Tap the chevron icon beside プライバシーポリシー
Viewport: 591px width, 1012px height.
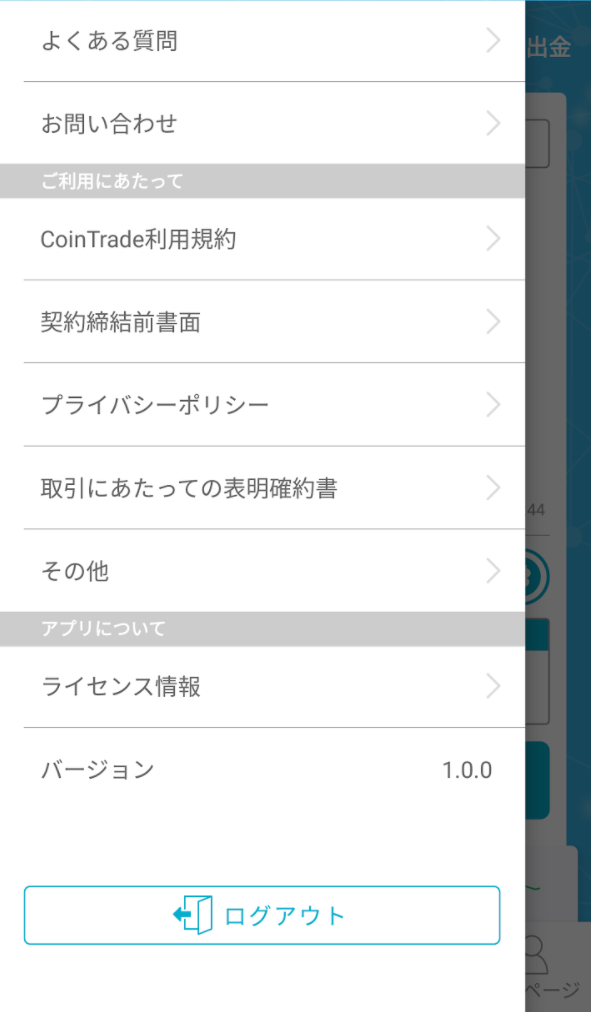coord(493,405)
